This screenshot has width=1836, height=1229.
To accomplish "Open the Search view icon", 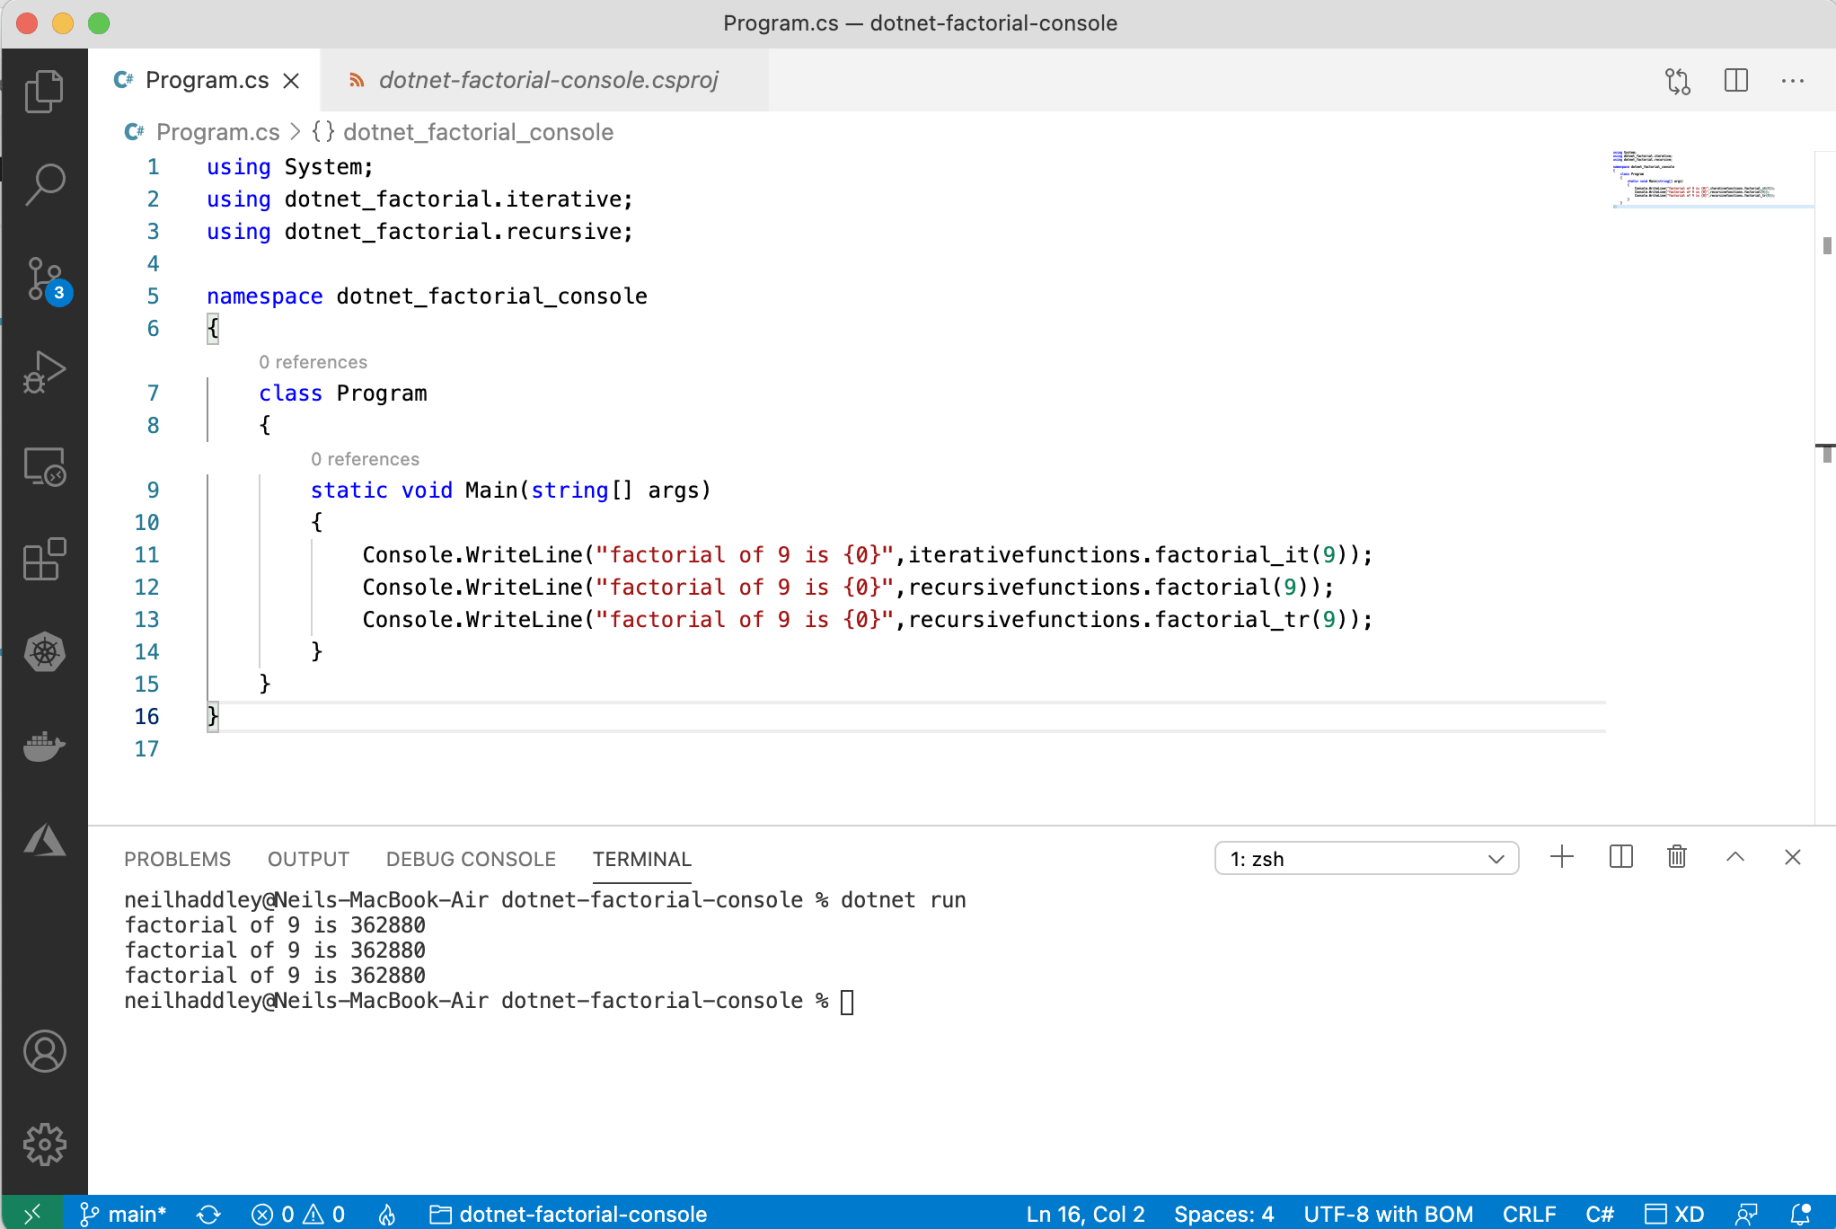I will [44, 184].
